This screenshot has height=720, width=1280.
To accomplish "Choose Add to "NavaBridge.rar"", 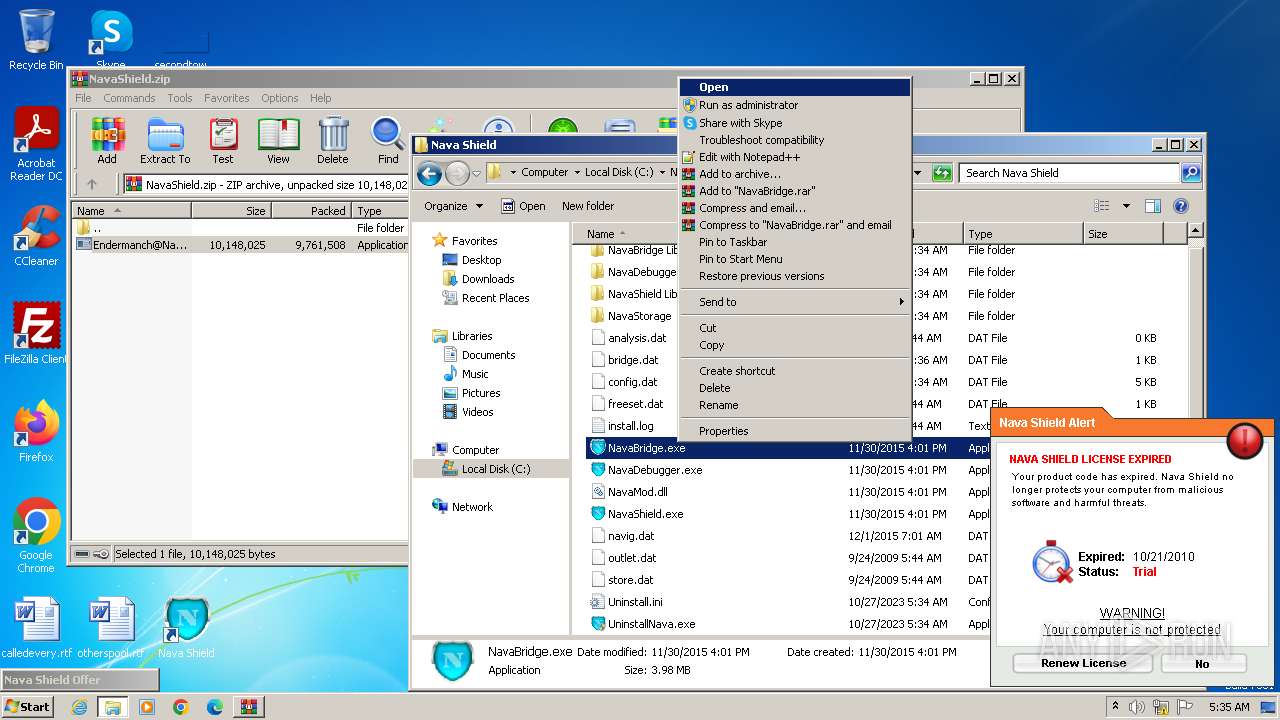I will (x=794, y=191).
